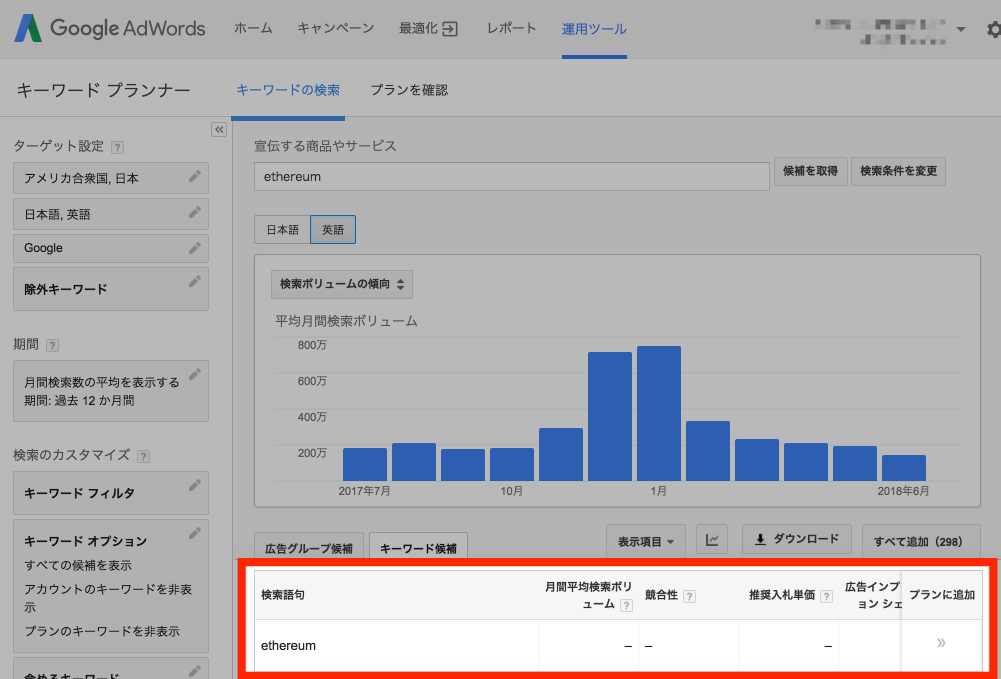Add ethereum row to plan arrow
The image size is (1001, 679).
[x=941, y=643]
